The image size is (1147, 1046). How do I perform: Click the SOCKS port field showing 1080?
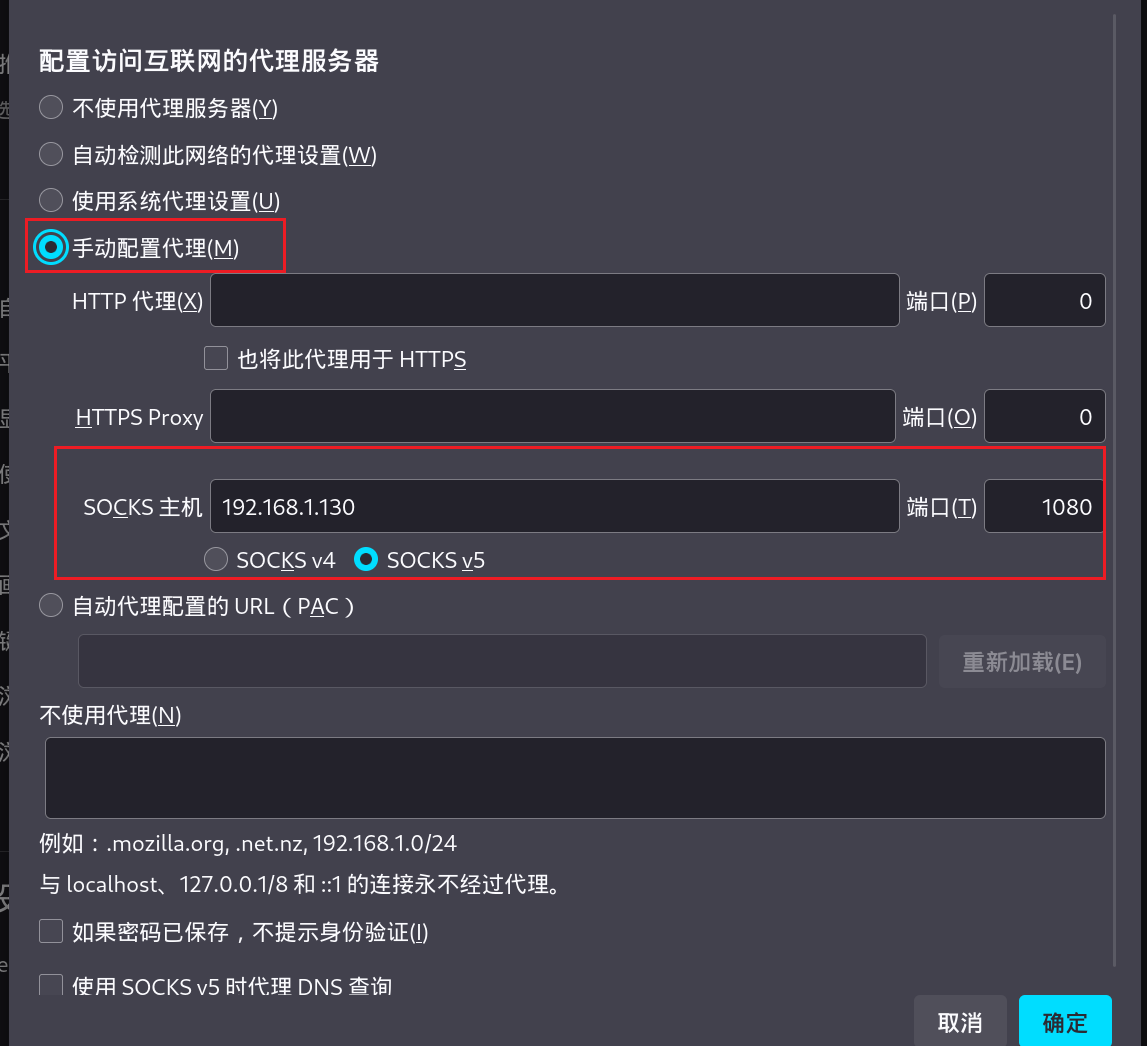(x=1044, y=507)
